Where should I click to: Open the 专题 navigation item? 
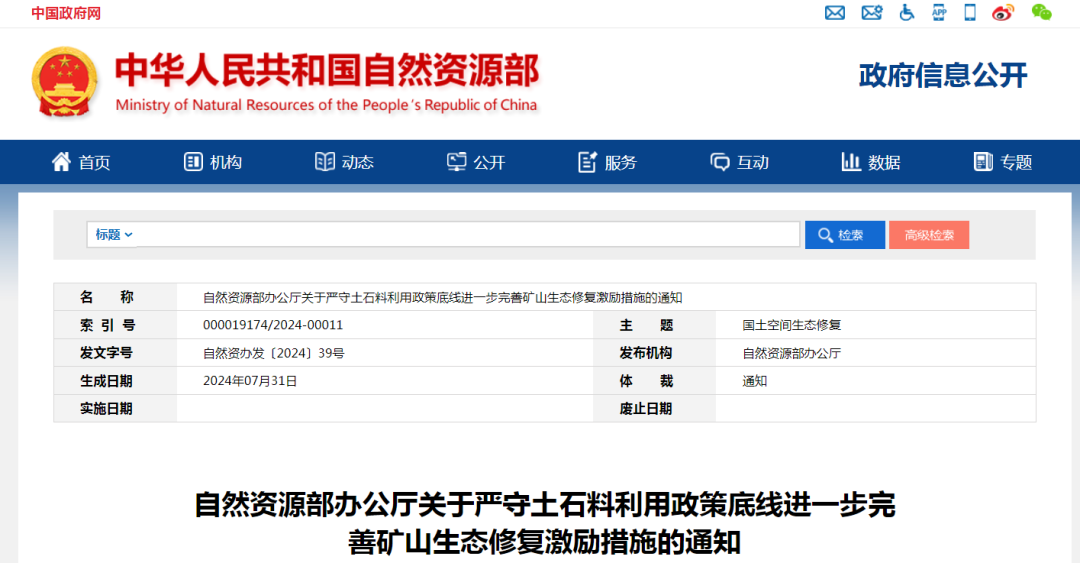(1003, 162)
